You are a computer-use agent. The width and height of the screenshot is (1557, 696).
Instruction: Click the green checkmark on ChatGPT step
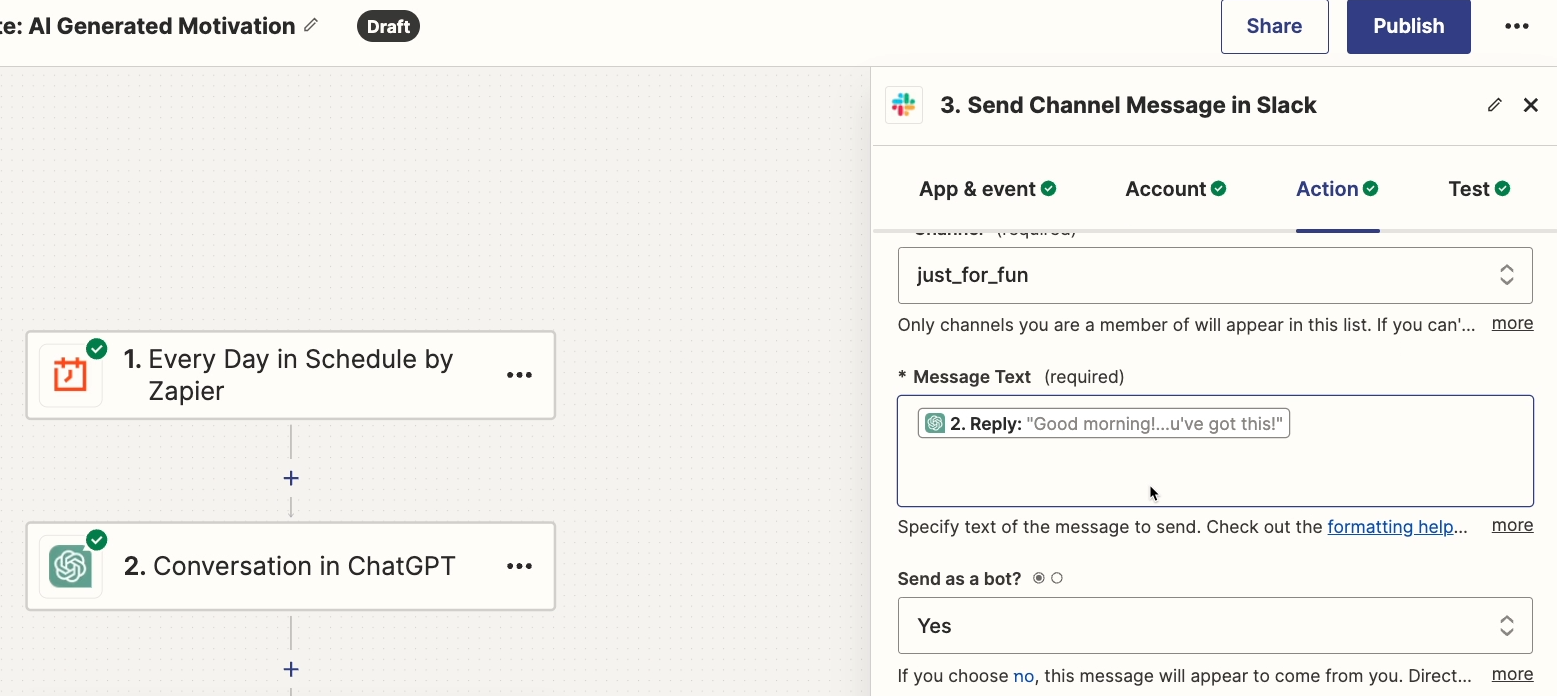point(97,540)
